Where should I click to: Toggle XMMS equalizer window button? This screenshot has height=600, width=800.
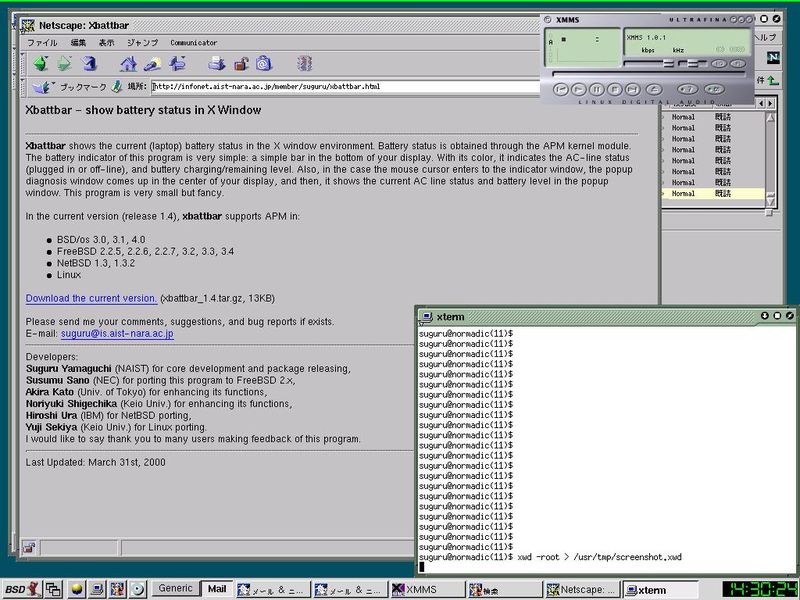click(x=719, y=64)
